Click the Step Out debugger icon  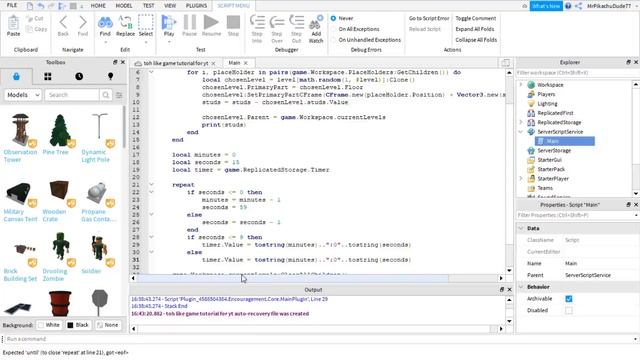coord(296,22)
